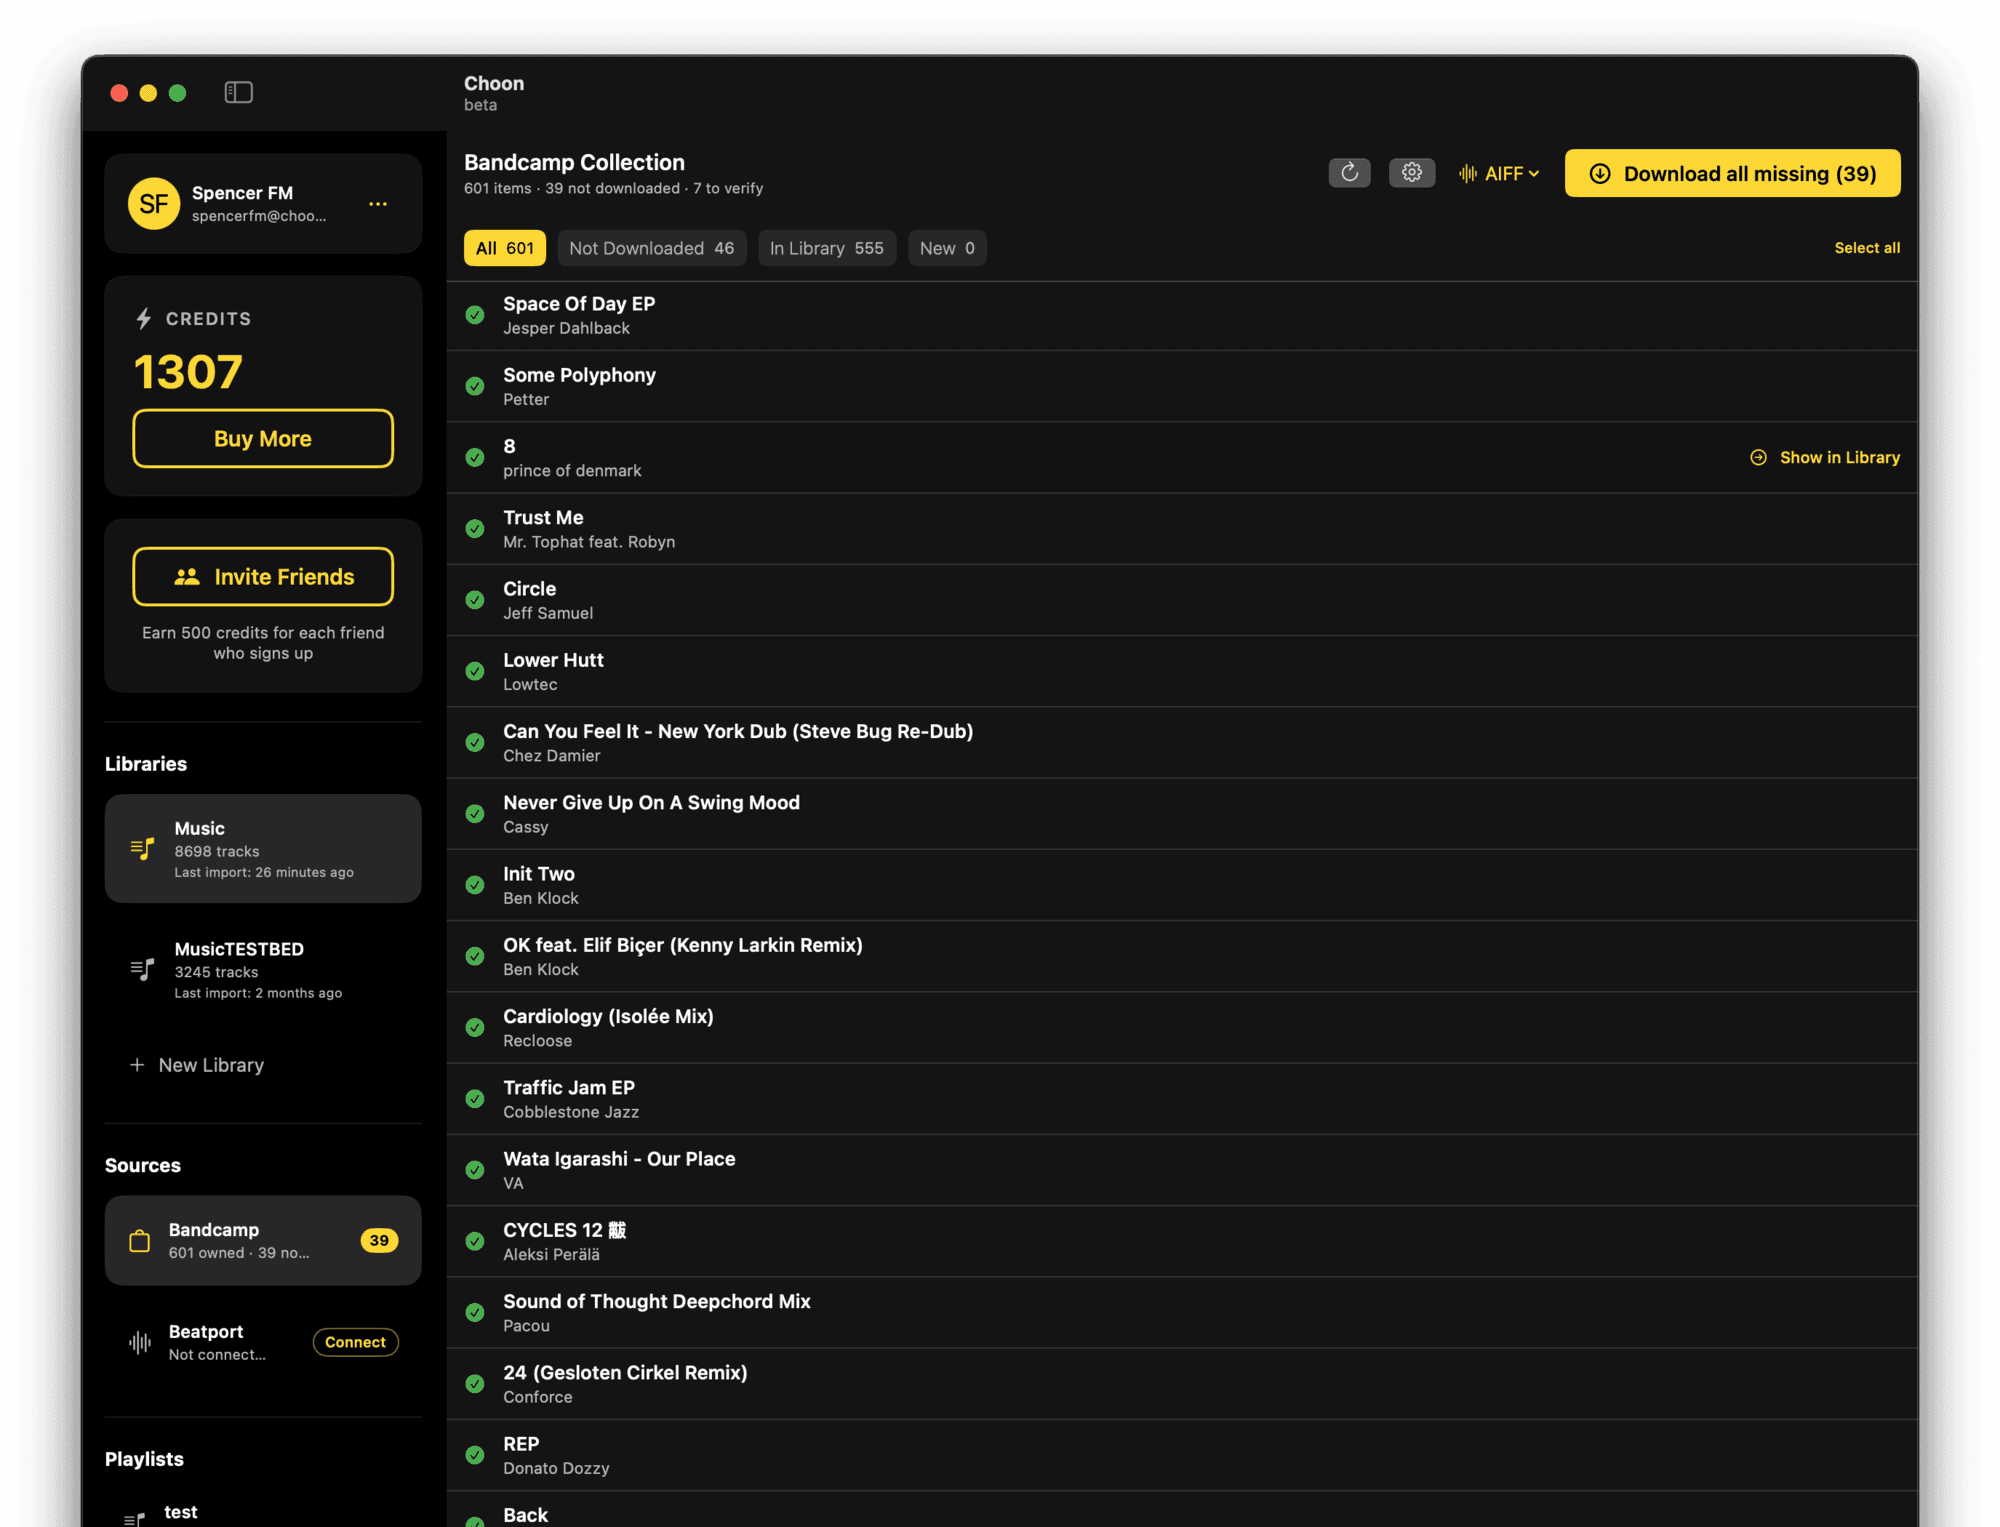Select Circle by Jeff Samuel
The height and width of the screenshot is (1527, 2000).
click(1182, 600)
